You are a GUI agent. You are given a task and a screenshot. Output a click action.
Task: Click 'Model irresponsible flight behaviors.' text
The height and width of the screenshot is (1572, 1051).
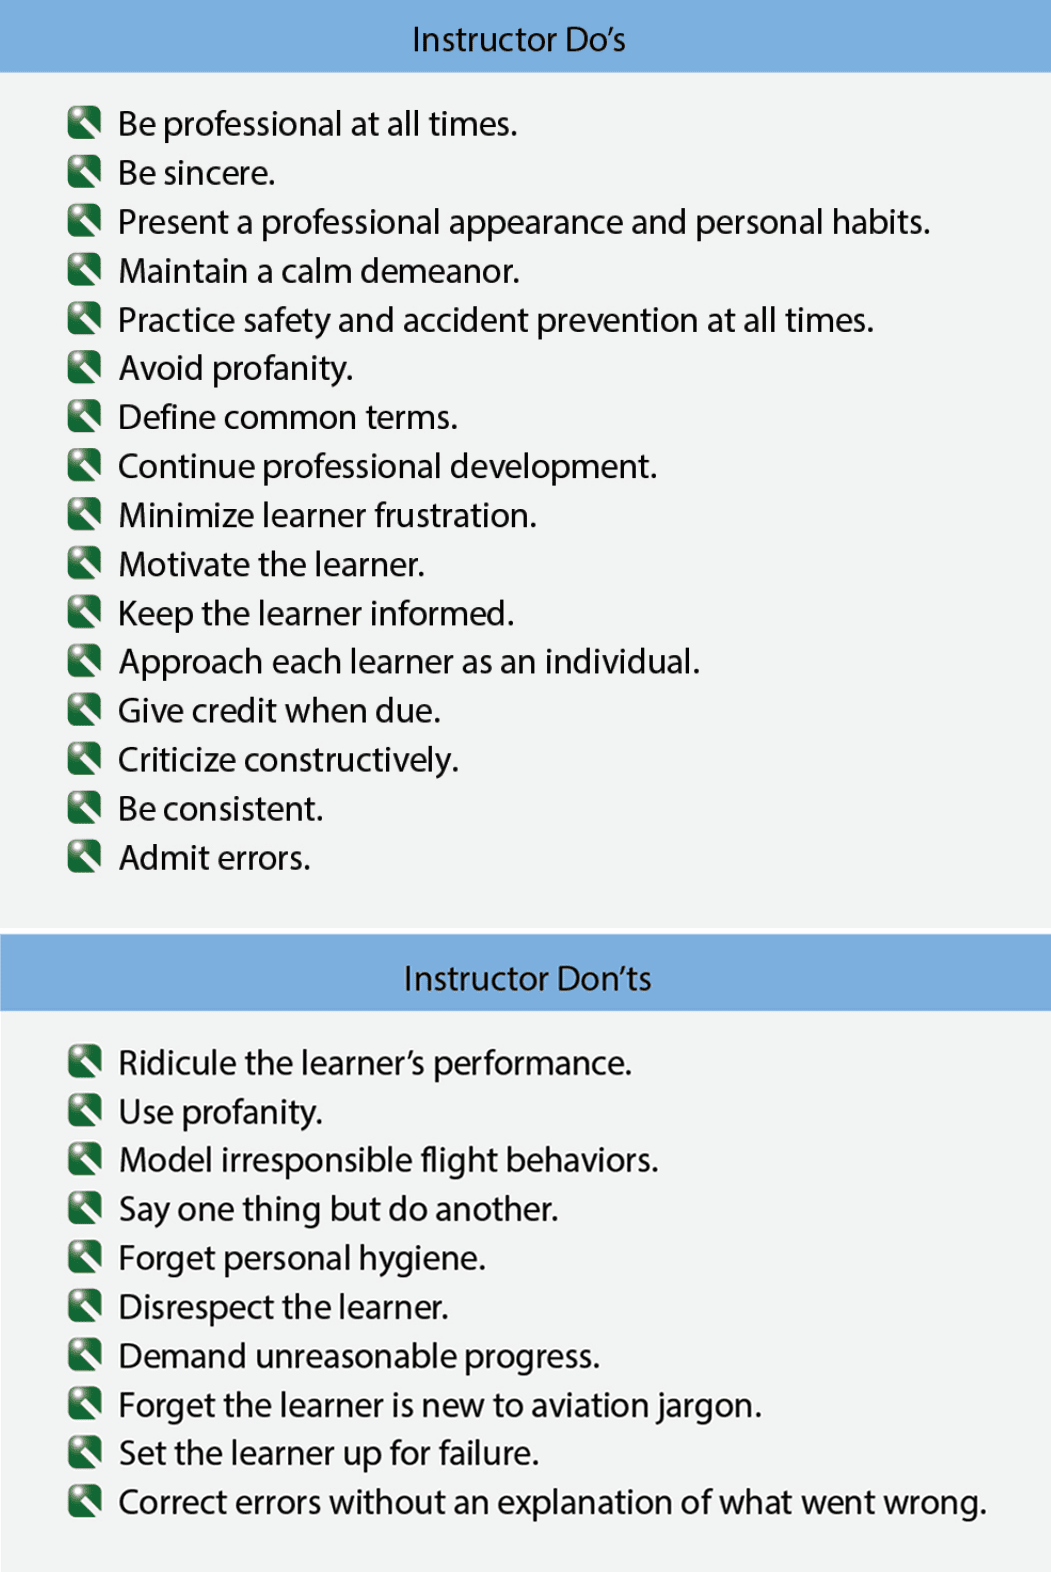389,1160
